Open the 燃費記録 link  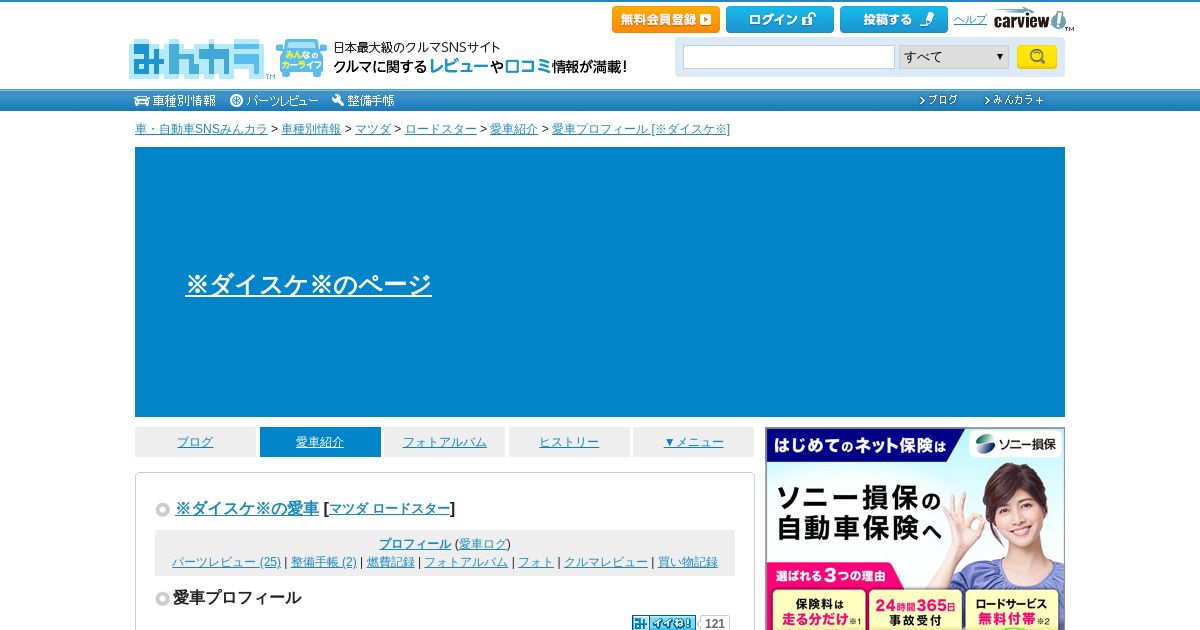pyautogui.click(x=391, y=562)
